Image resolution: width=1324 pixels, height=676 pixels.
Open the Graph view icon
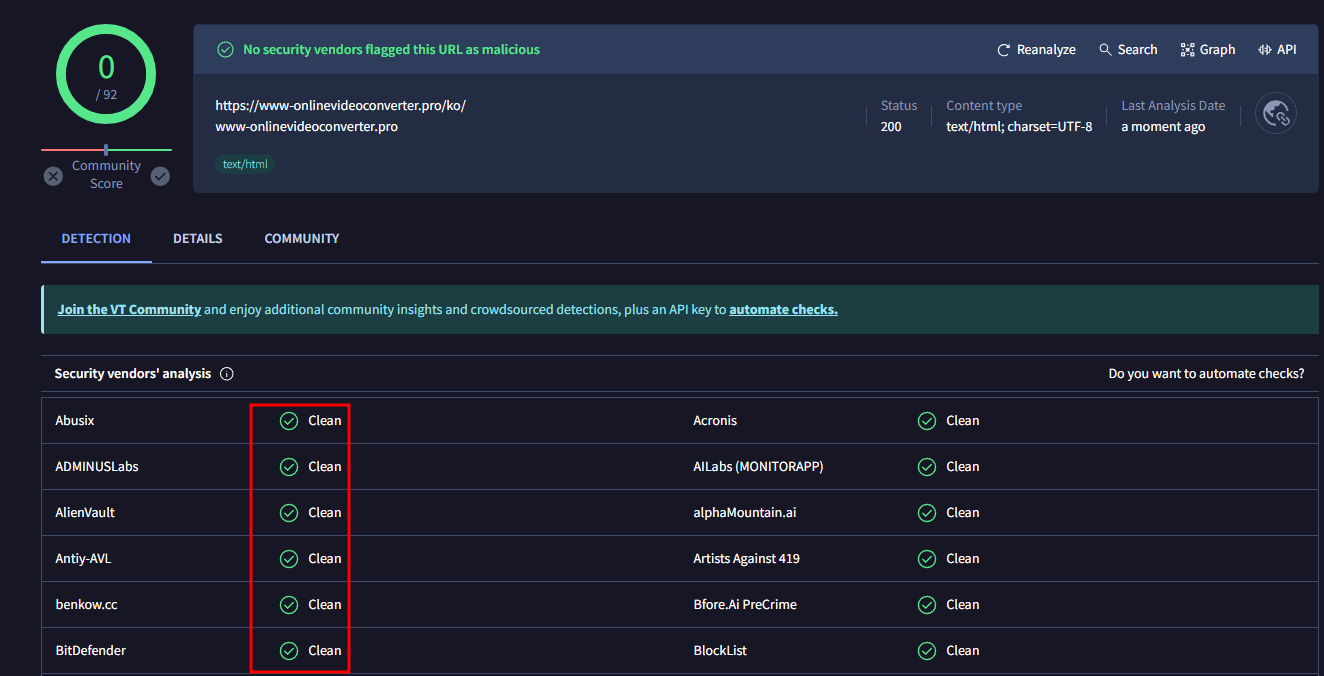[x=1187, y=50]
